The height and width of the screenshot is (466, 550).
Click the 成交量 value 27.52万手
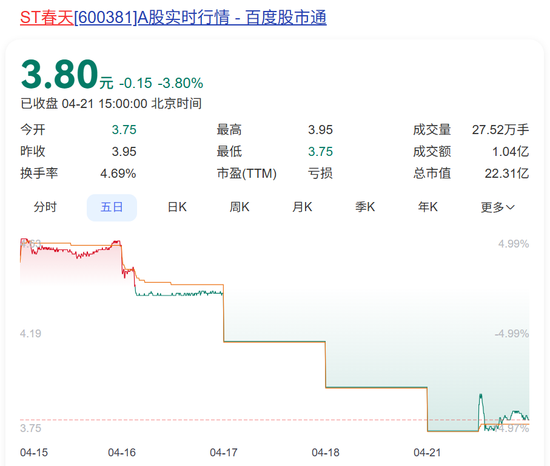pyautogui.click(x=500, y=130)
